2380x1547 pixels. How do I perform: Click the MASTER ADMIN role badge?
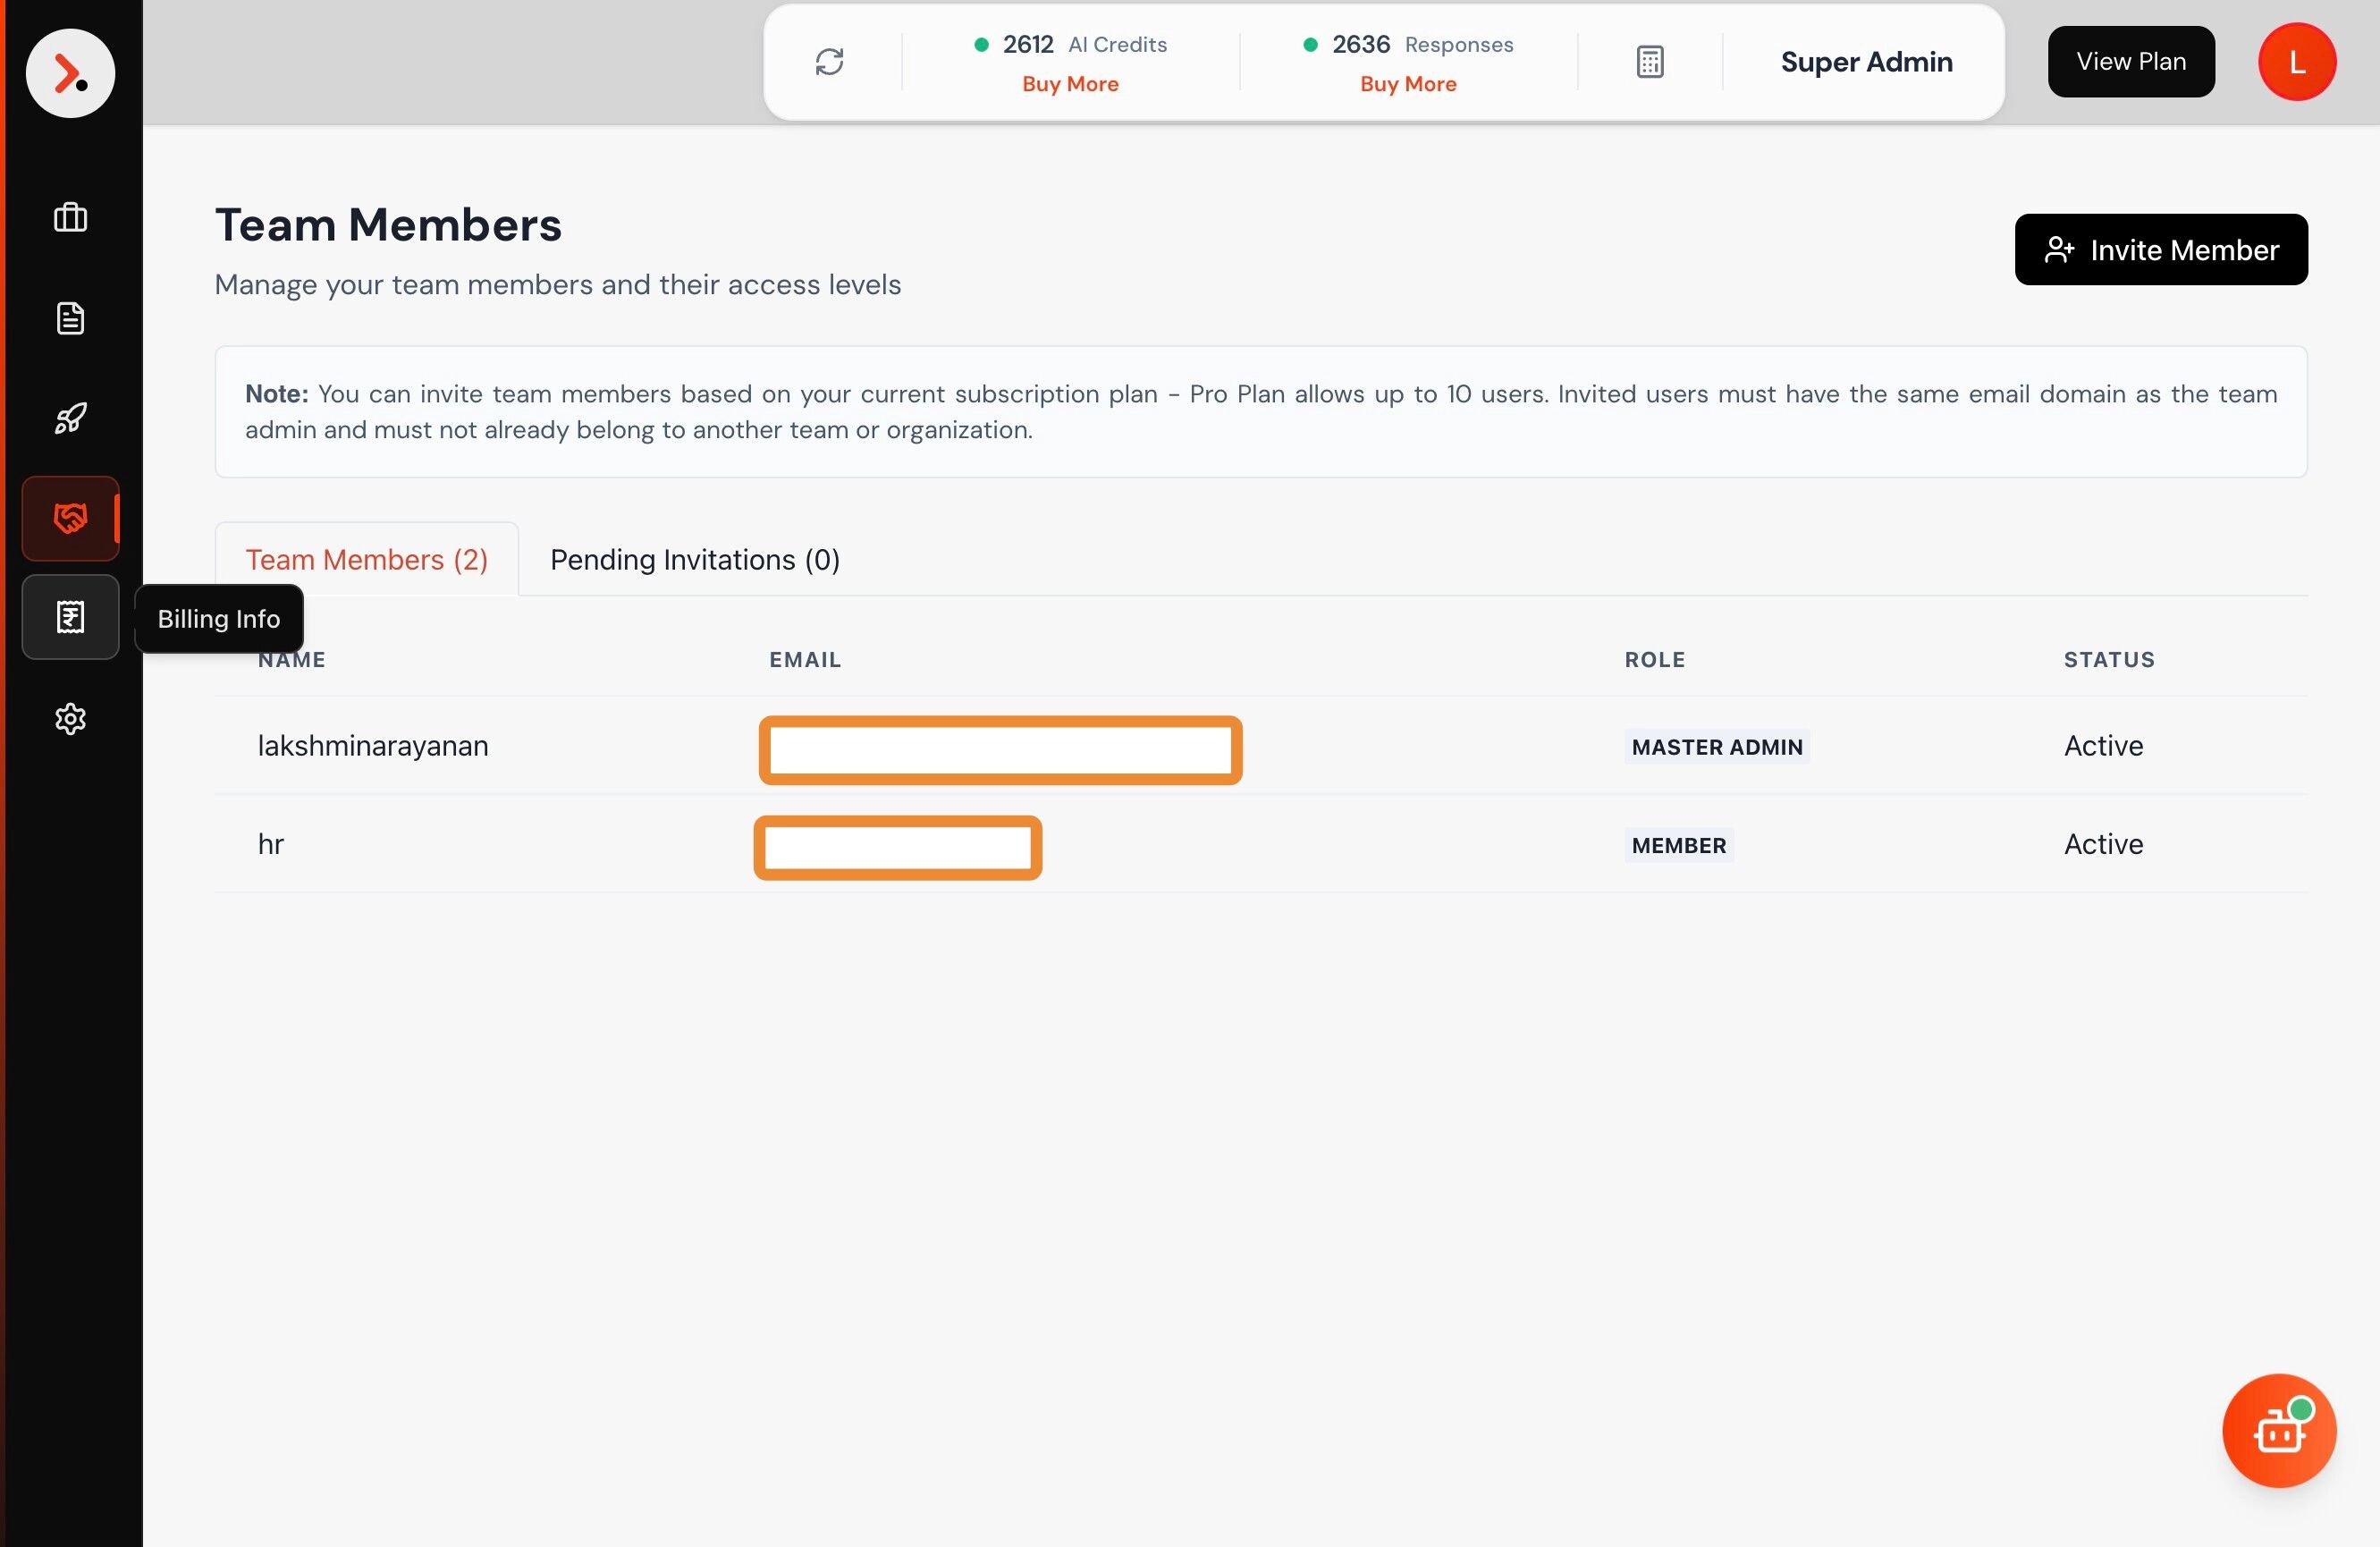(1716, 747)
